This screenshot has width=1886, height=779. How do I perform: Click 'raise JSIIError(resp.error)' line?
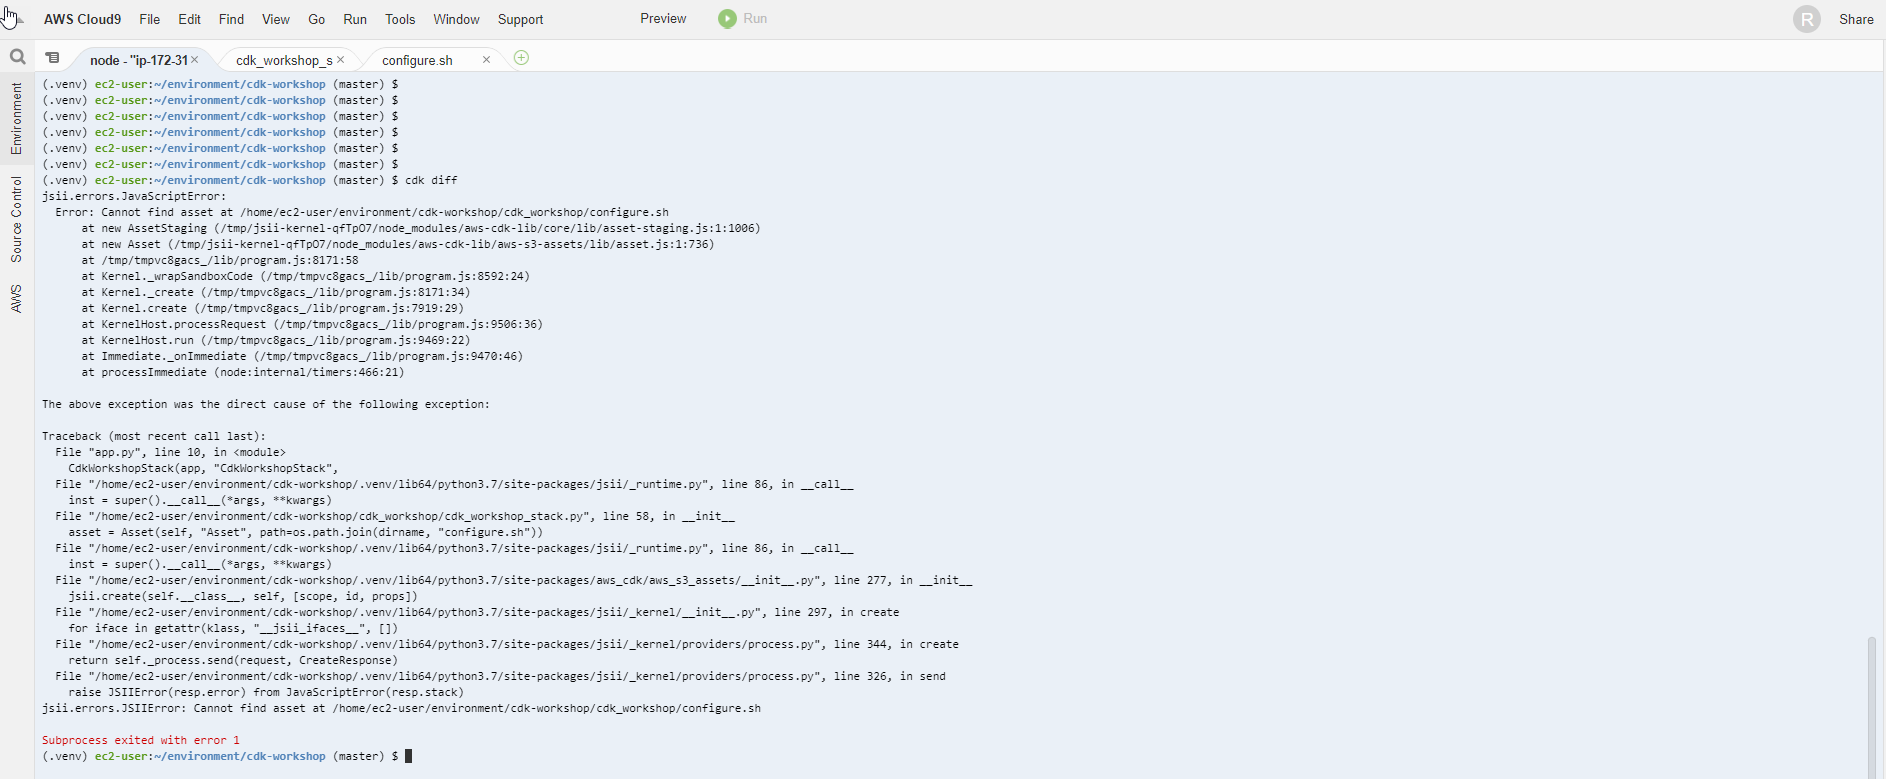point(266,692)
